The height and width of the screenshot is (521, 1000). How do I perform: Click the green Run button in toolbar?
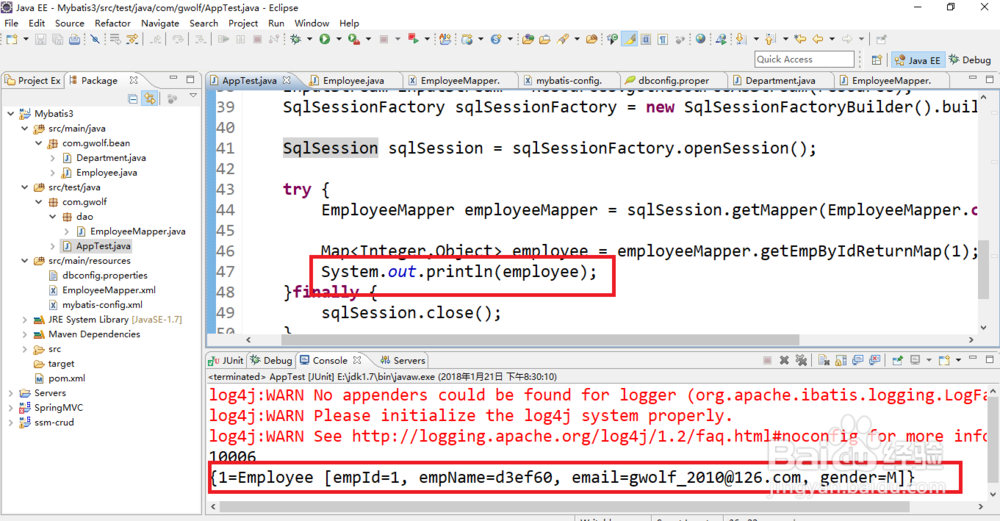coord(325,40)
